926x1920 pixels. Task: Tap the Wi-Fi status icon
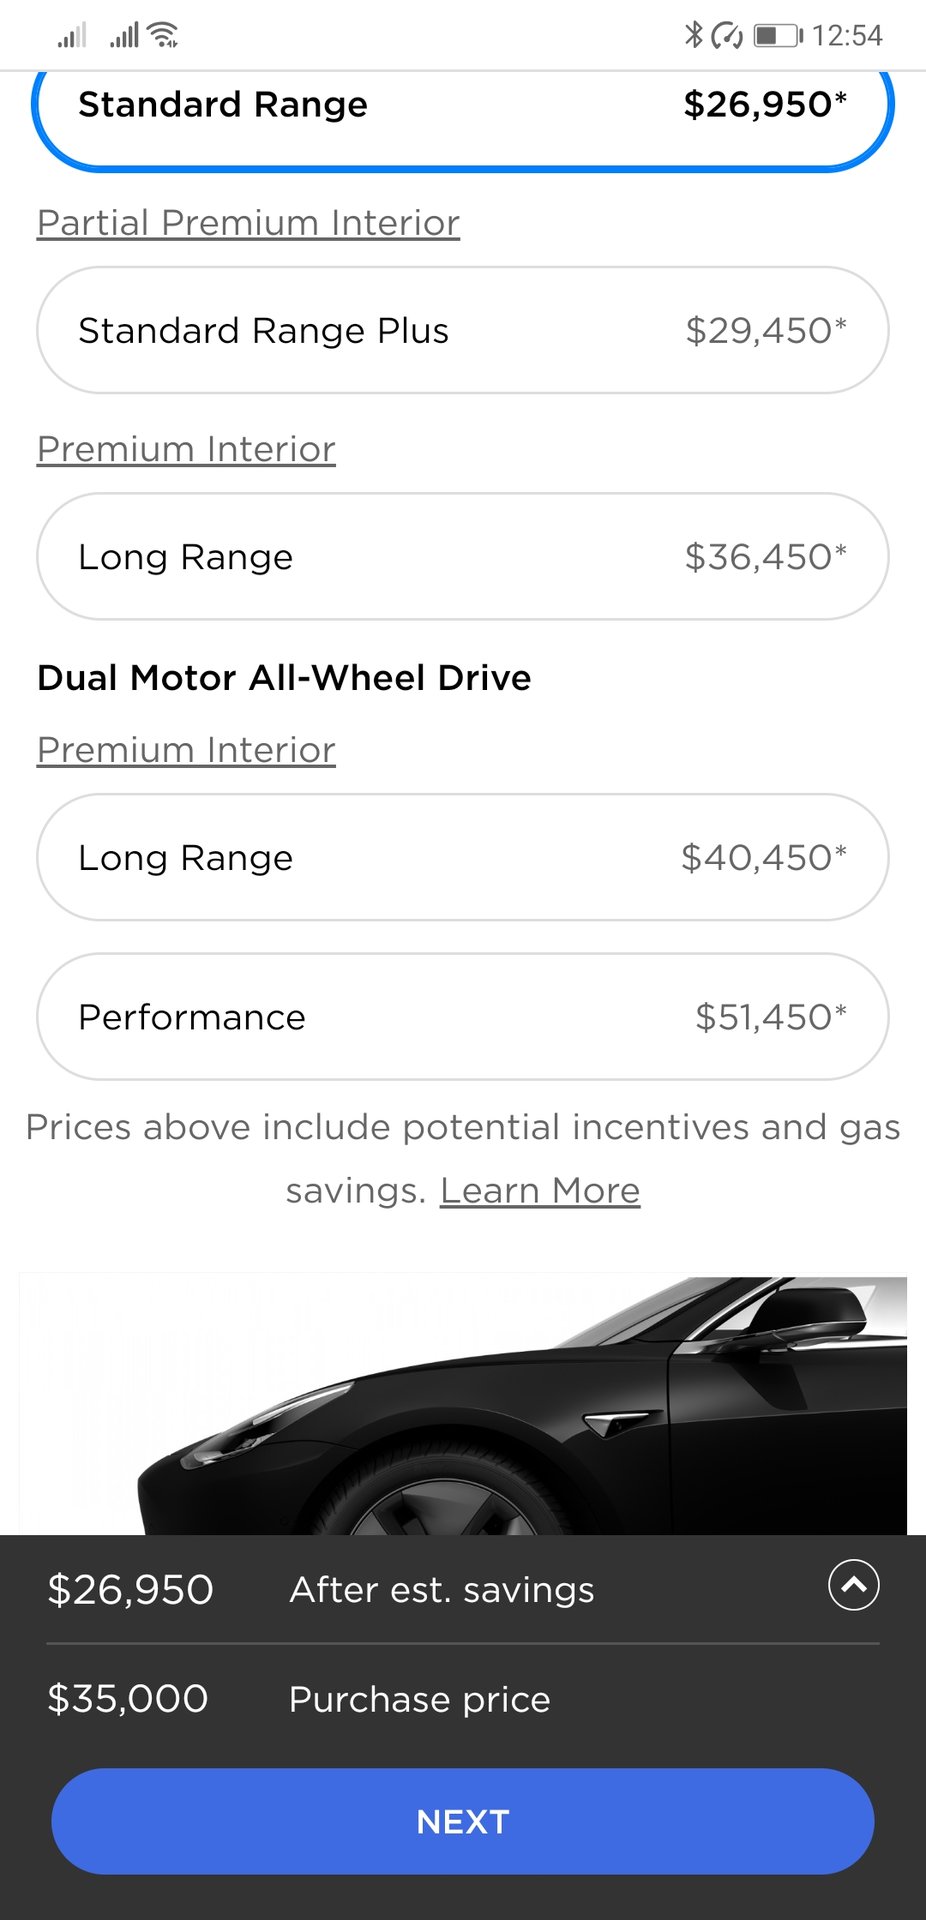(x=163, y=35)
